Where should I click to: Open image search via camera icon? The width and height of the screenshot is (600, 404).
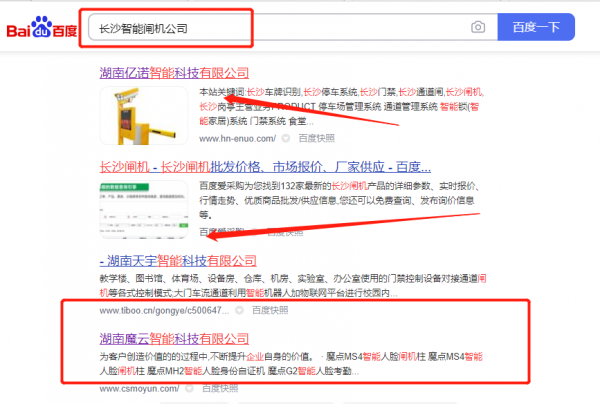479,27
